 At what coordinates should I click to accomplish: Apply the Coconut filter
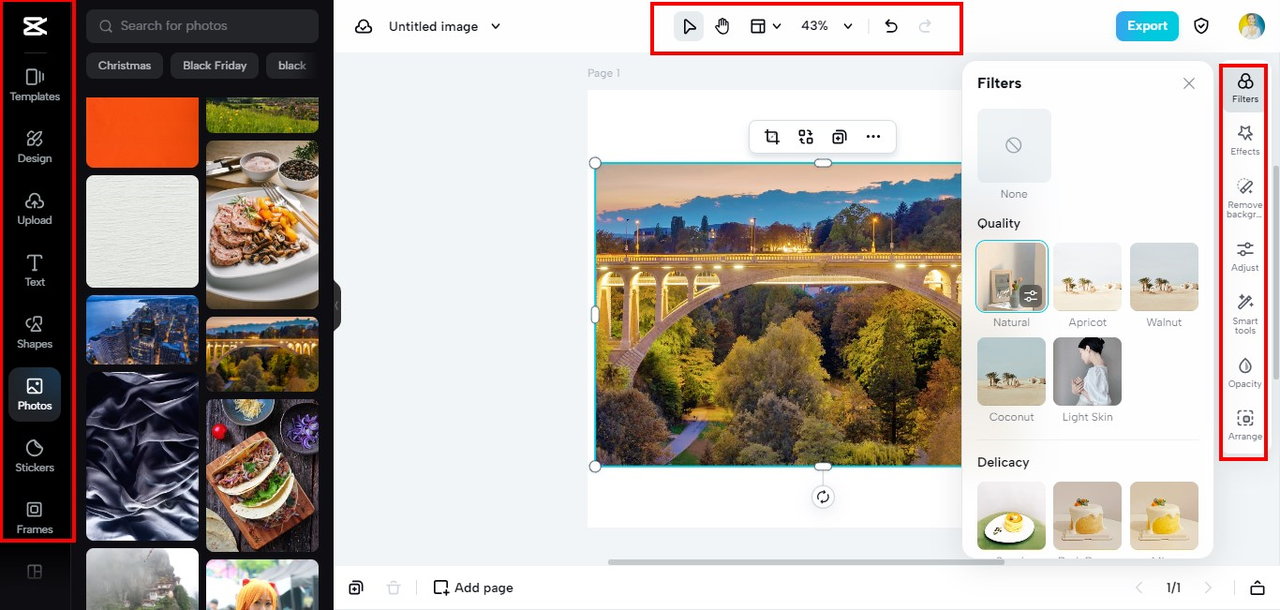coord(1011,371)
